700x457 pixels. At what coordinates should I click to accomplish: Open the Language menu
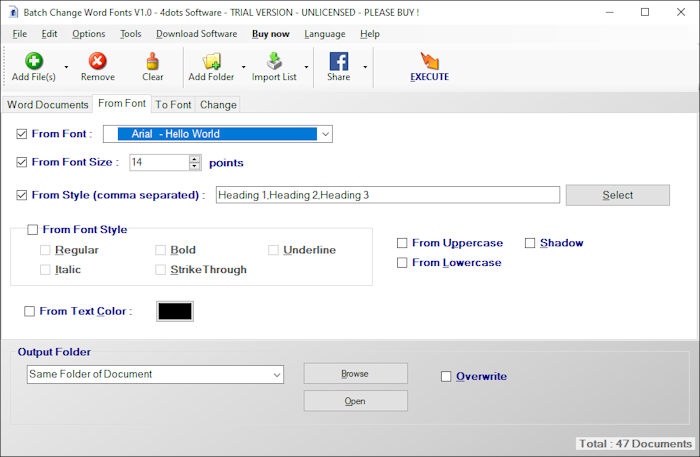point(325,34)
